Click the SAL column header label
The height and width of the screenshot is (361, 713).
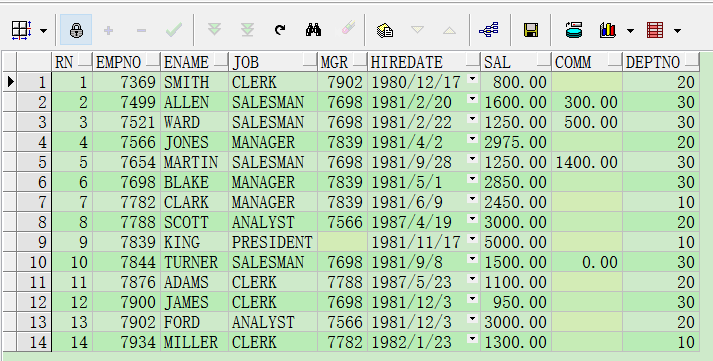(497, 62)
